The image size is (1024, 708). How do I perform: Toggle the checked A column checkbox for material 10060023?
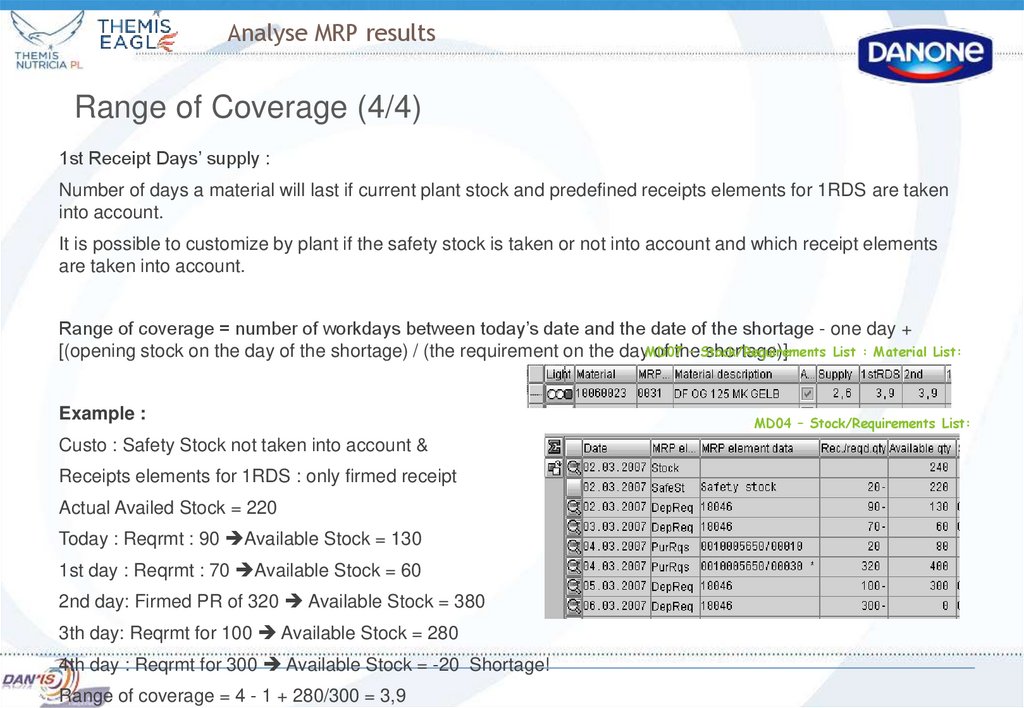click(x=807, y=391)
